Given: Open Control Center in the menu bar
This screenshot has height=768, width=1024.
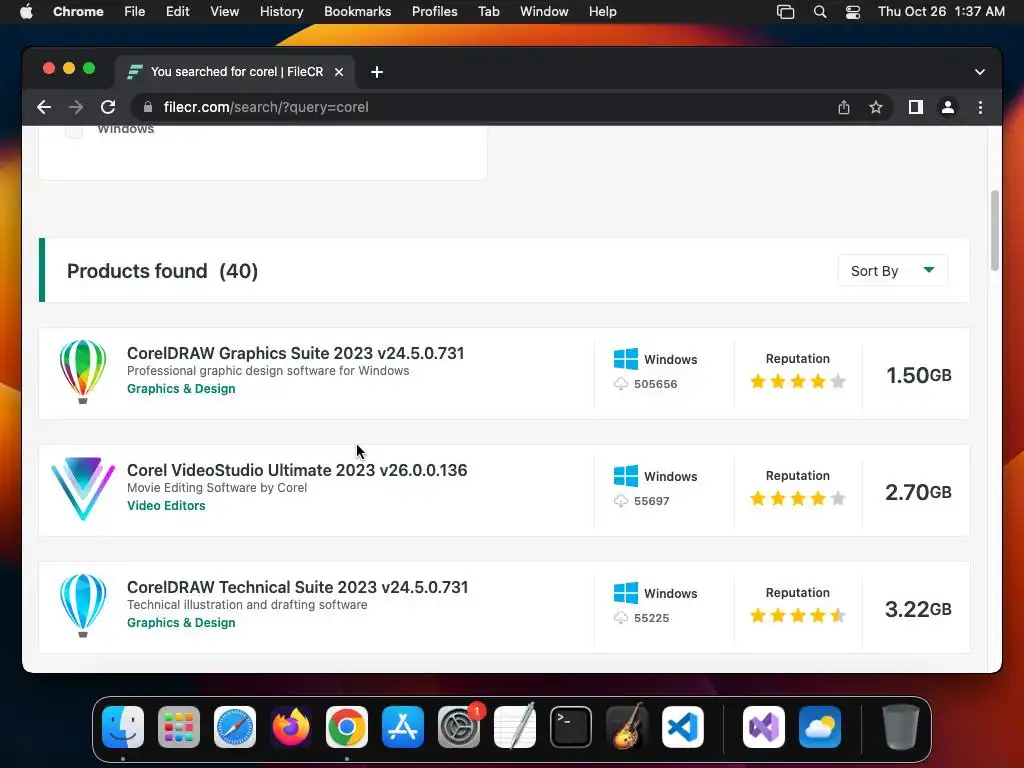Looking at the screenshot, I should click(x=853, y=12).
